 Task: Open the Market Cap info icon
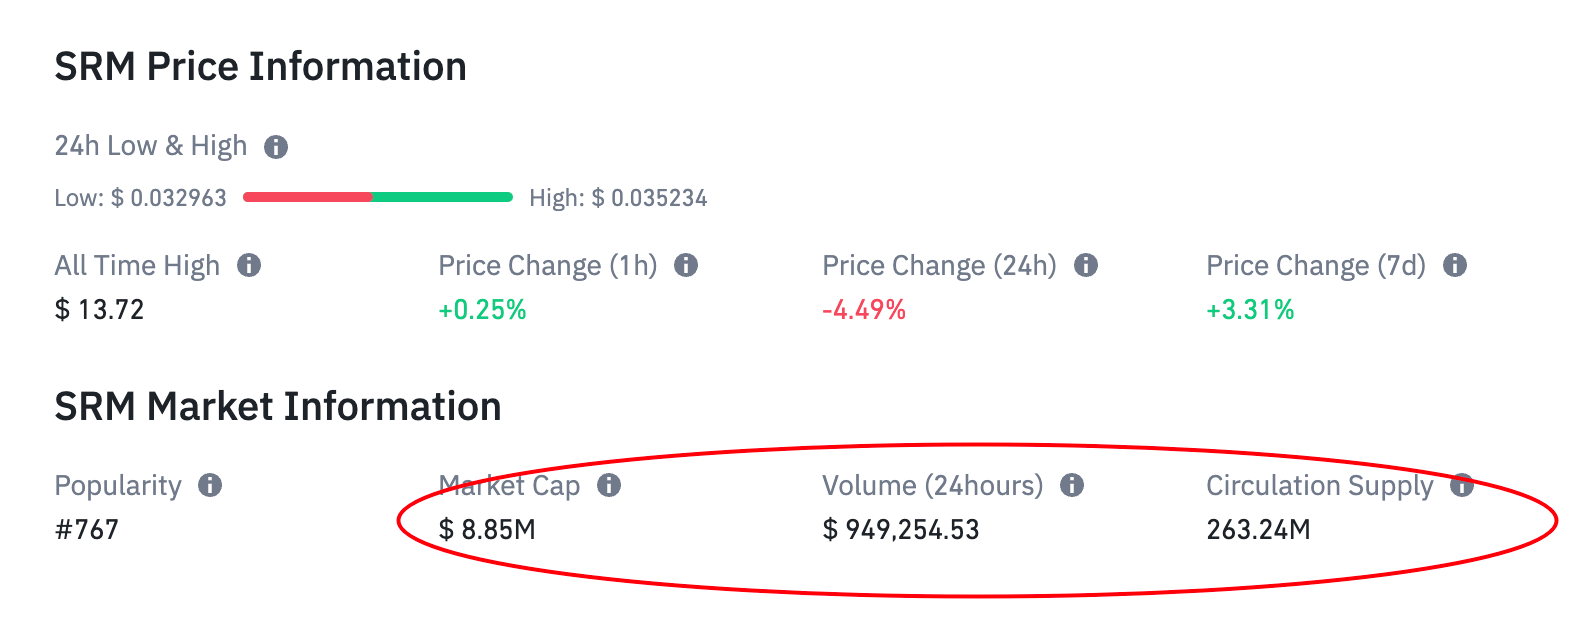tap(609, 485)
